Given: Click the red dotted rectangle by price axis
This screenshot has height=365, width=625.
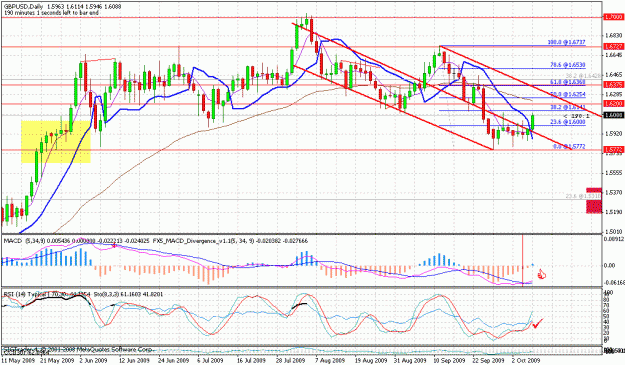Looking at the screenshot, I should tap(594, 200).
